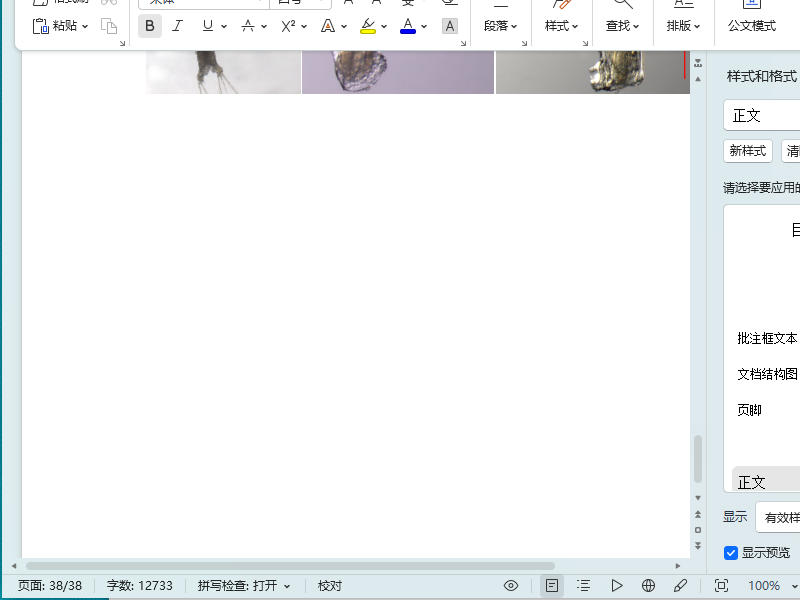Screen dimensions: 800x600
Task: Switch to outline view in status bar
Action: (x=584, y=586)
